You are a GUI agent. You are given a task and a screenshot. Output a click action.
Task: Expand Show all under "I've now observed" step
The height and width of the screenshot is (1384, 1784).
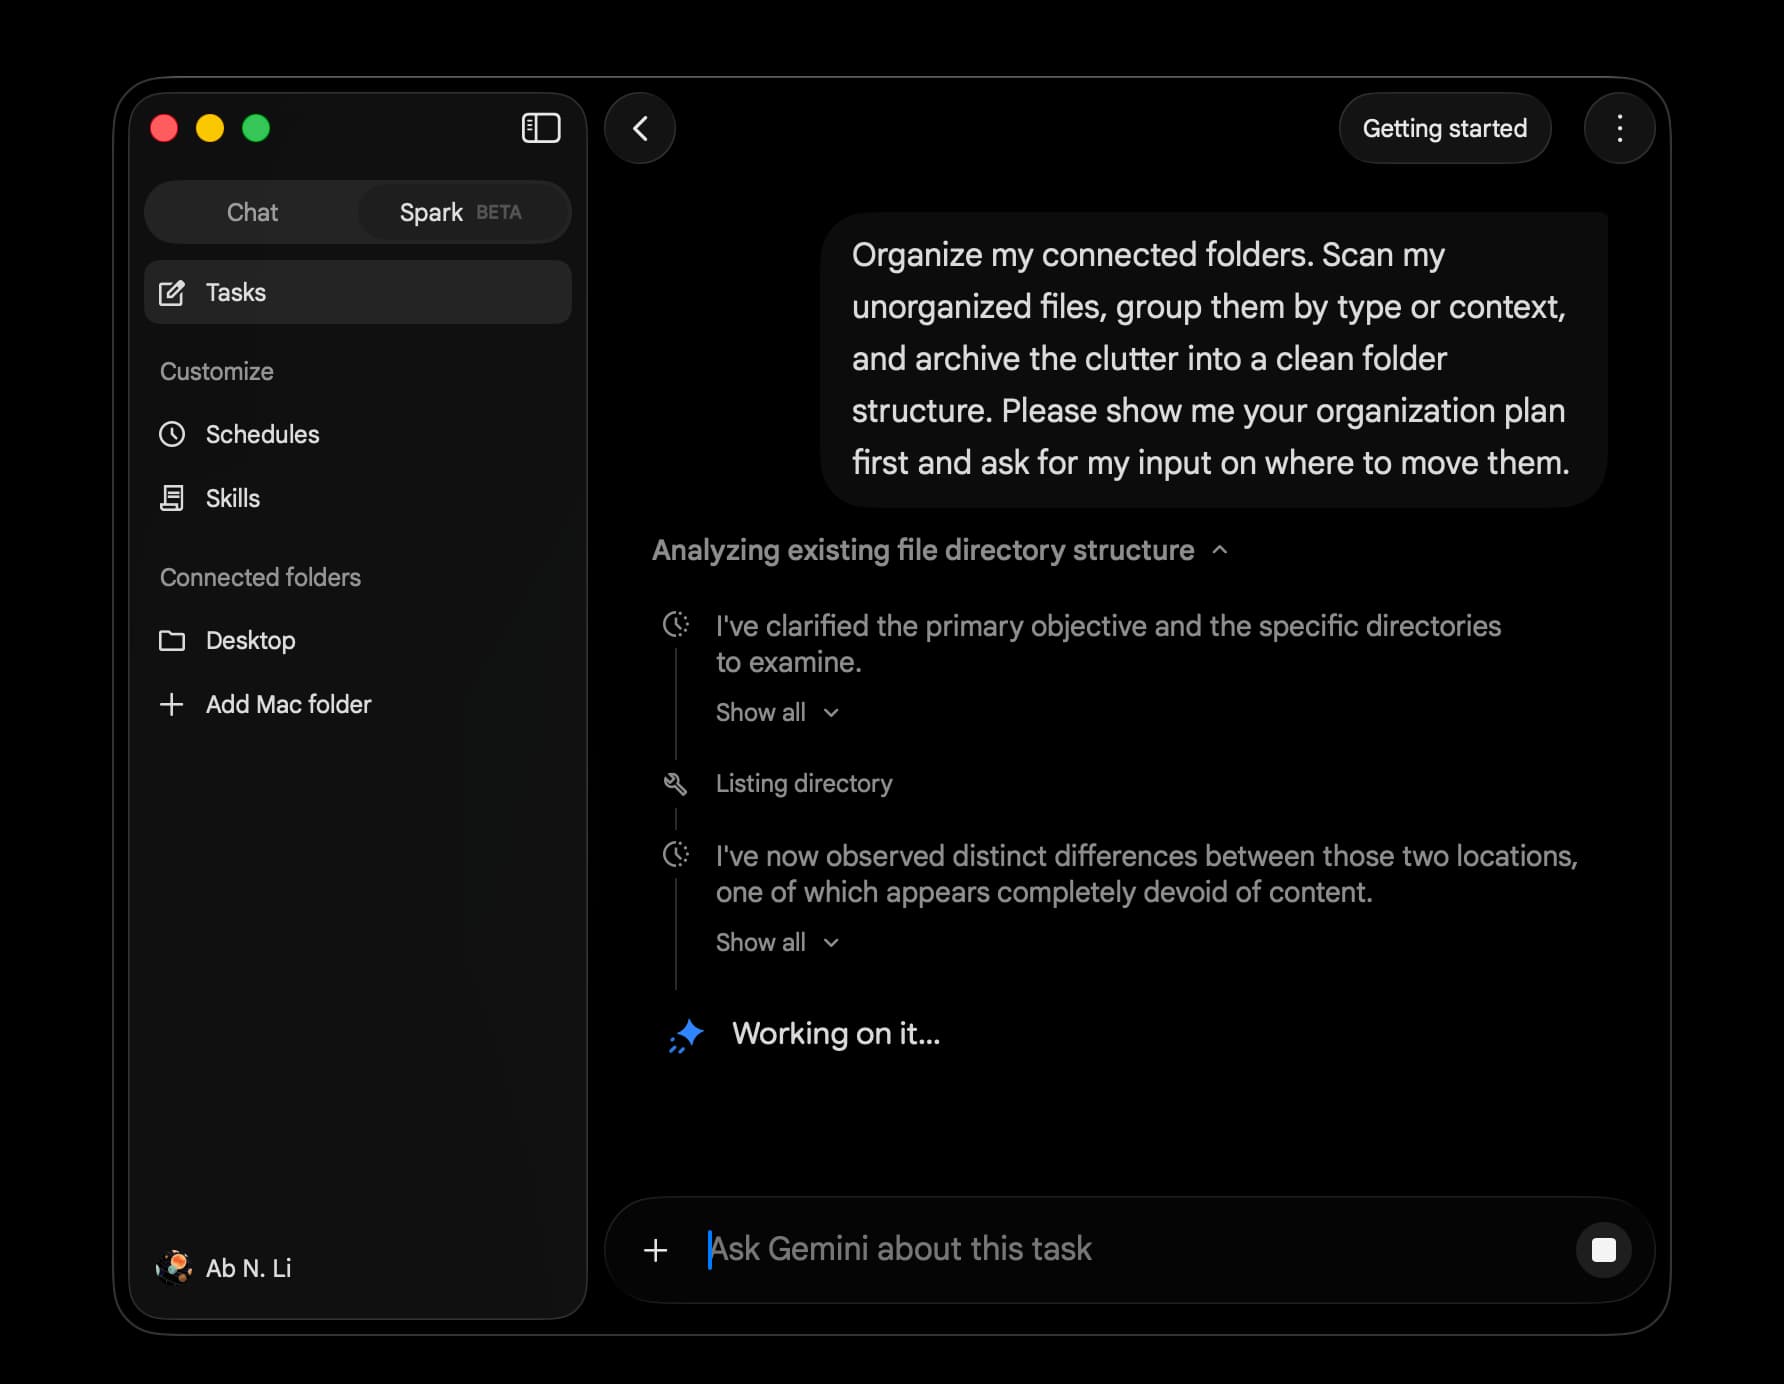[x=777, y=942]
